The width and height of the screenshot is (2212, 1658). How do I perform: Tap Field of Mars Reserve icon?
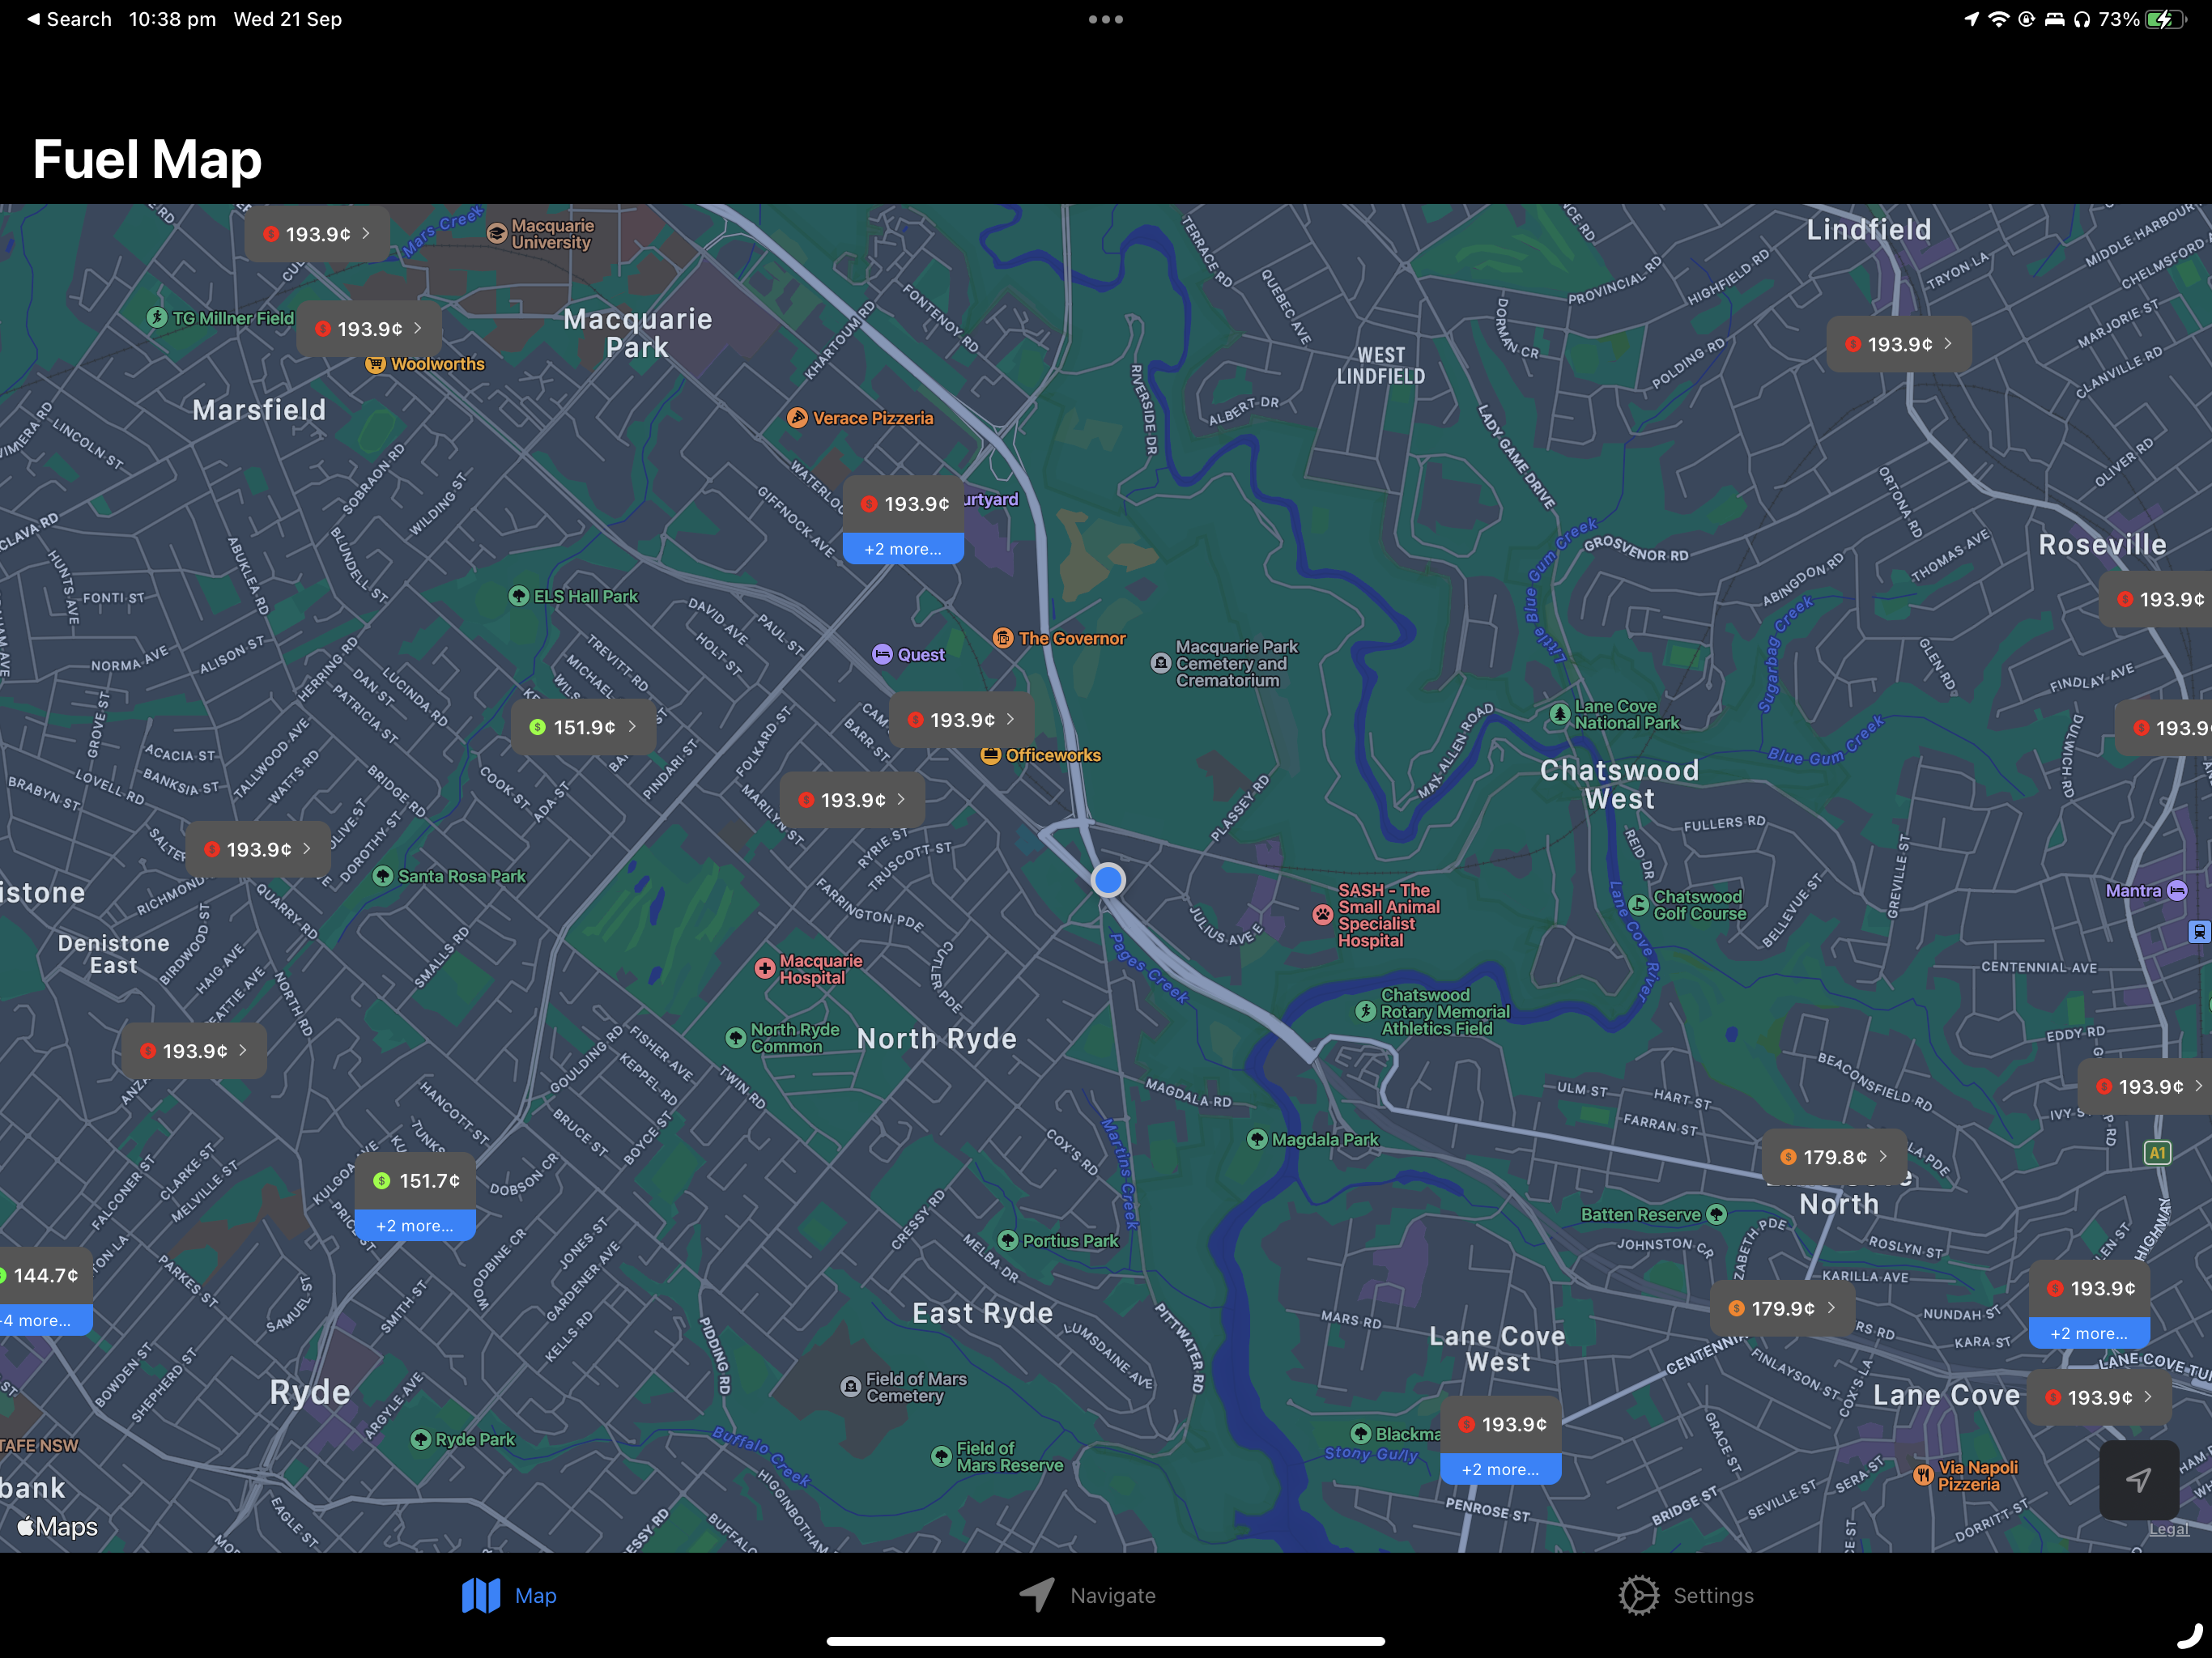click(x=941, y=1456)
